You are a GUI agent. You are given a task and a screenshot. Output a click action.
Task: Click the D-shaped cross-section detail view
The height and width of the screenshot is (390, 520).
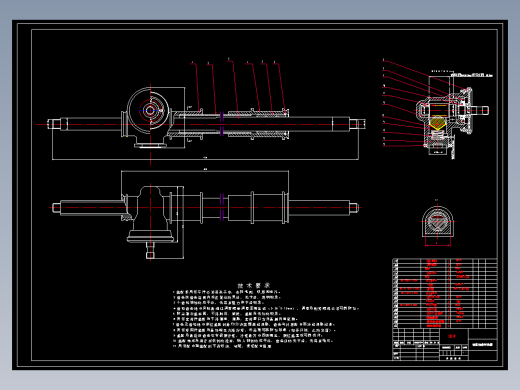point(438,222)
